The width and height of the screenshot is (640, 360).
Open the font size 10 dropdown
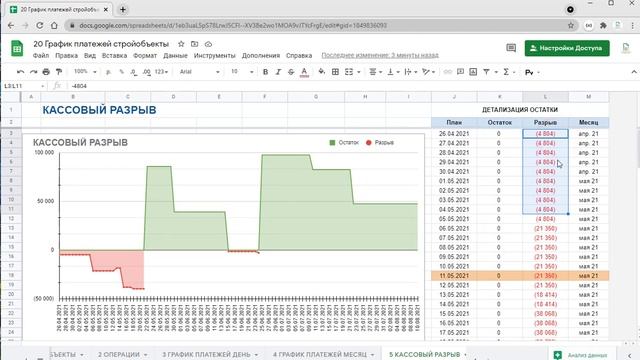coord(242,72)
